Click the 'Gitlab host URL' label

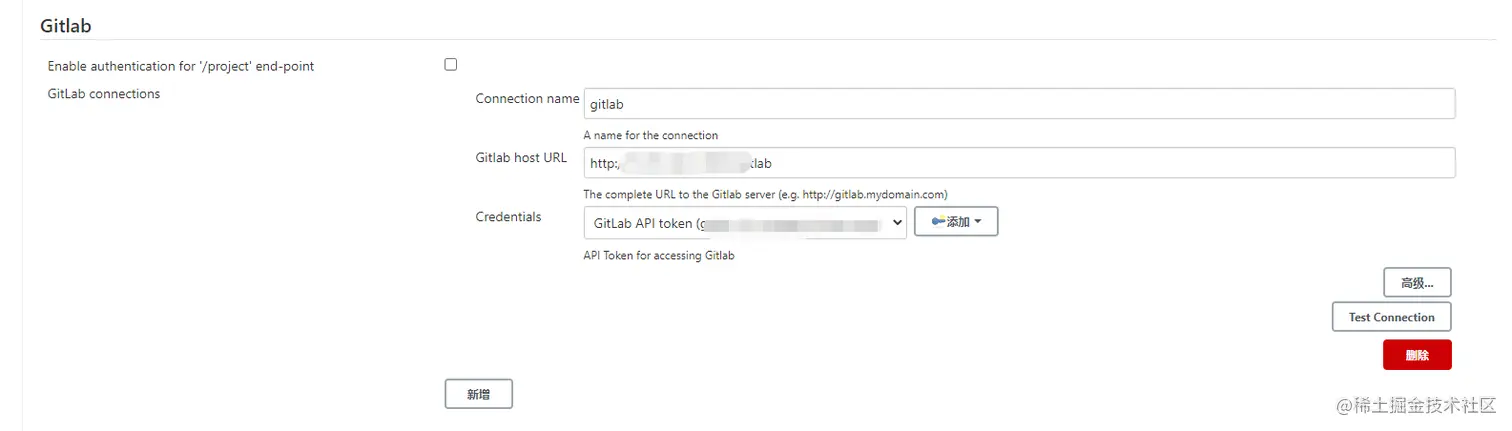coord(521,158)
